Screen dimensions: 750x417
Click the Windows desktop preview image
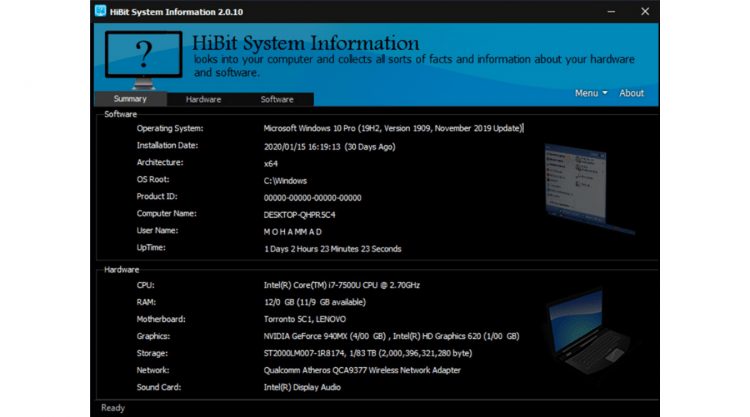pos(589,189)
